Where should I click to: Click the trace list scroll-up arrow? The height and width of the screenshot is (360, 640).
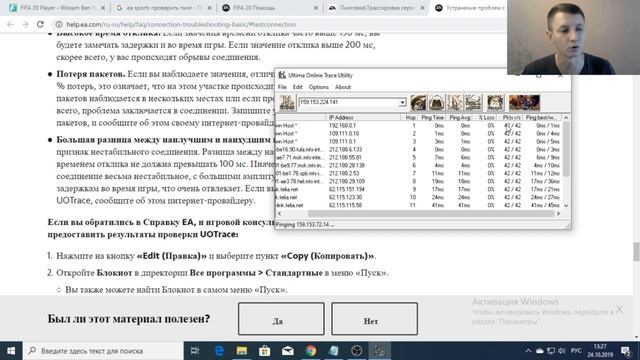point(566,118)
